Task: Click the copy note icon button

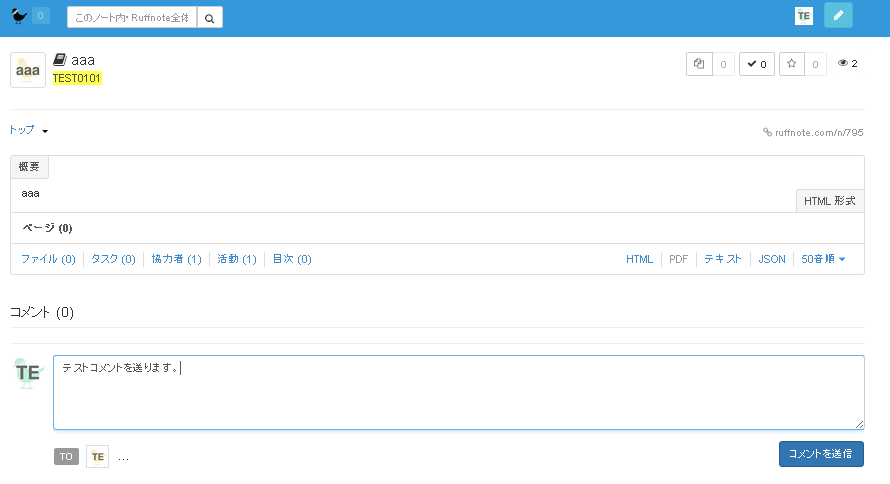Action: click(699, 64)
